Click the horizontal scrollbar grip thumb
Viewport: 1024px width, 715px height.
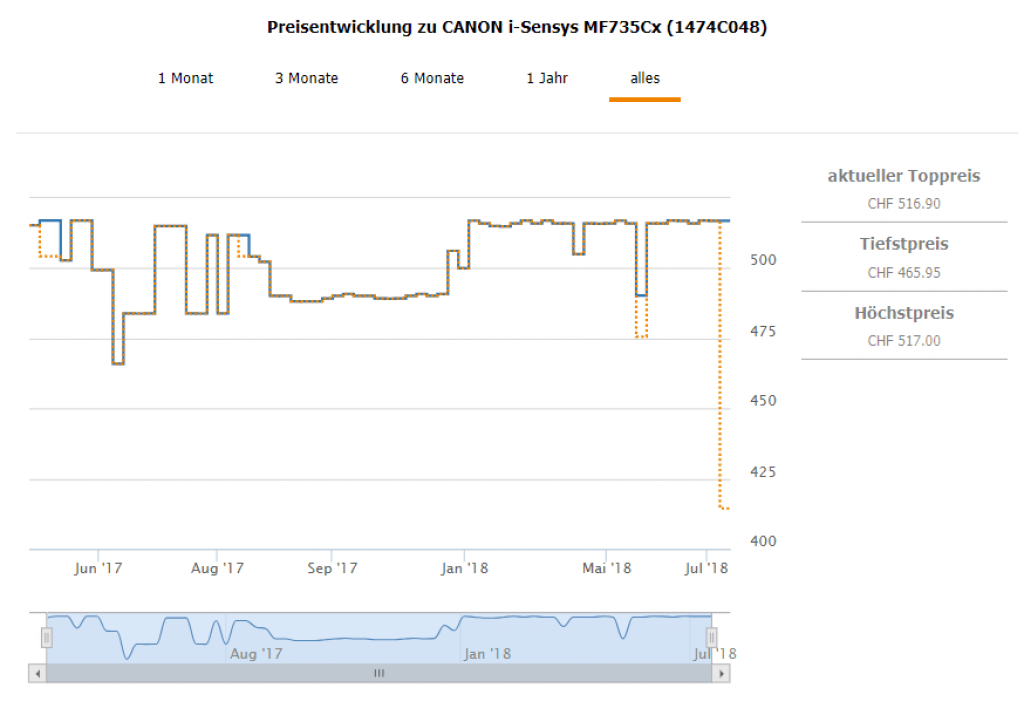(x=379, y=674)
